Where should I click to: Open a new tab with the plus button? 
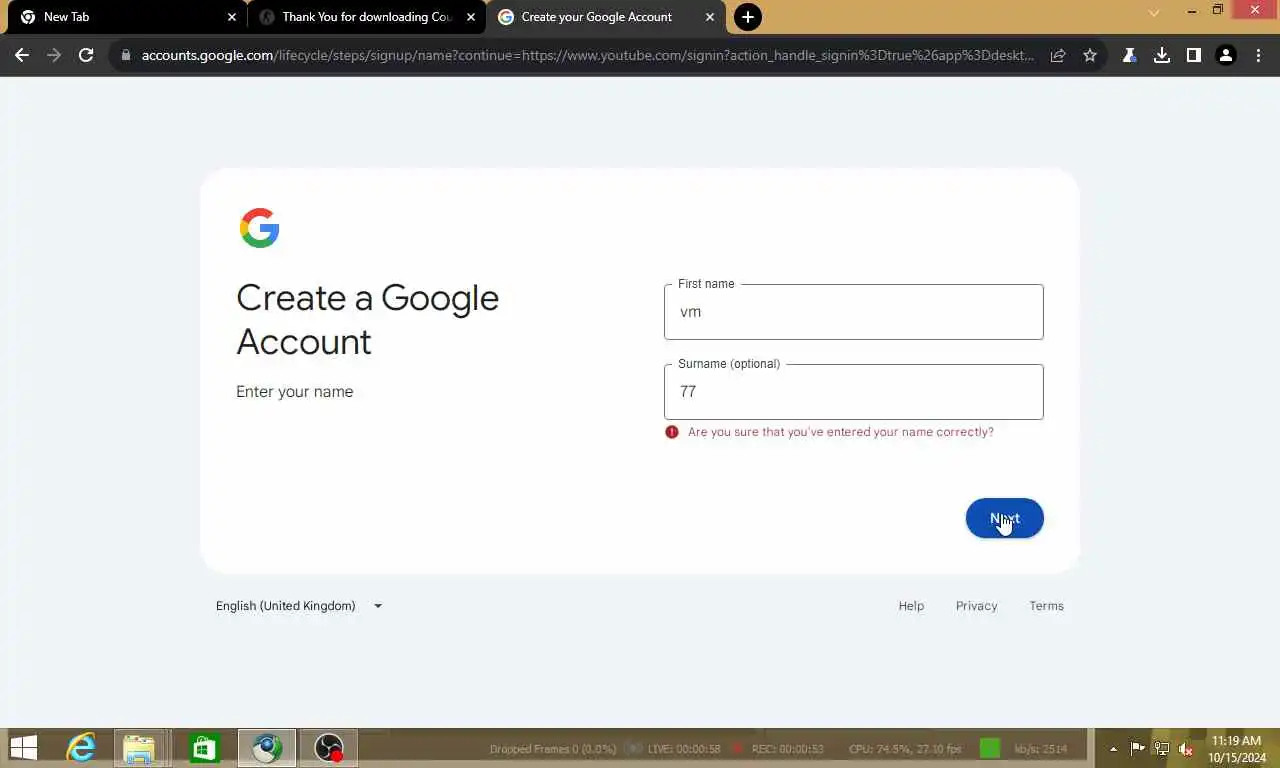[747, 17]
